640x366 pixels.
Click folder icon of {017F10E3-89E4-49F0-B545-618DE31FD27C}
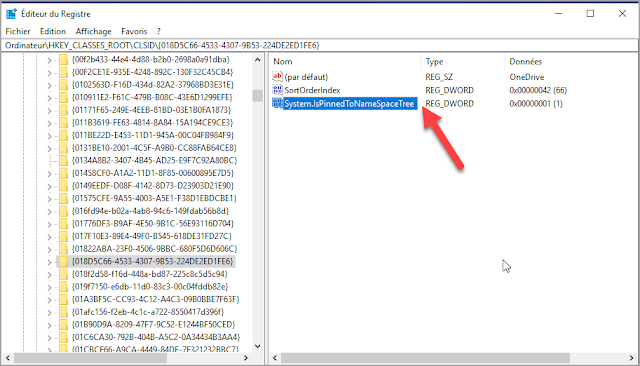coord(63,236)
